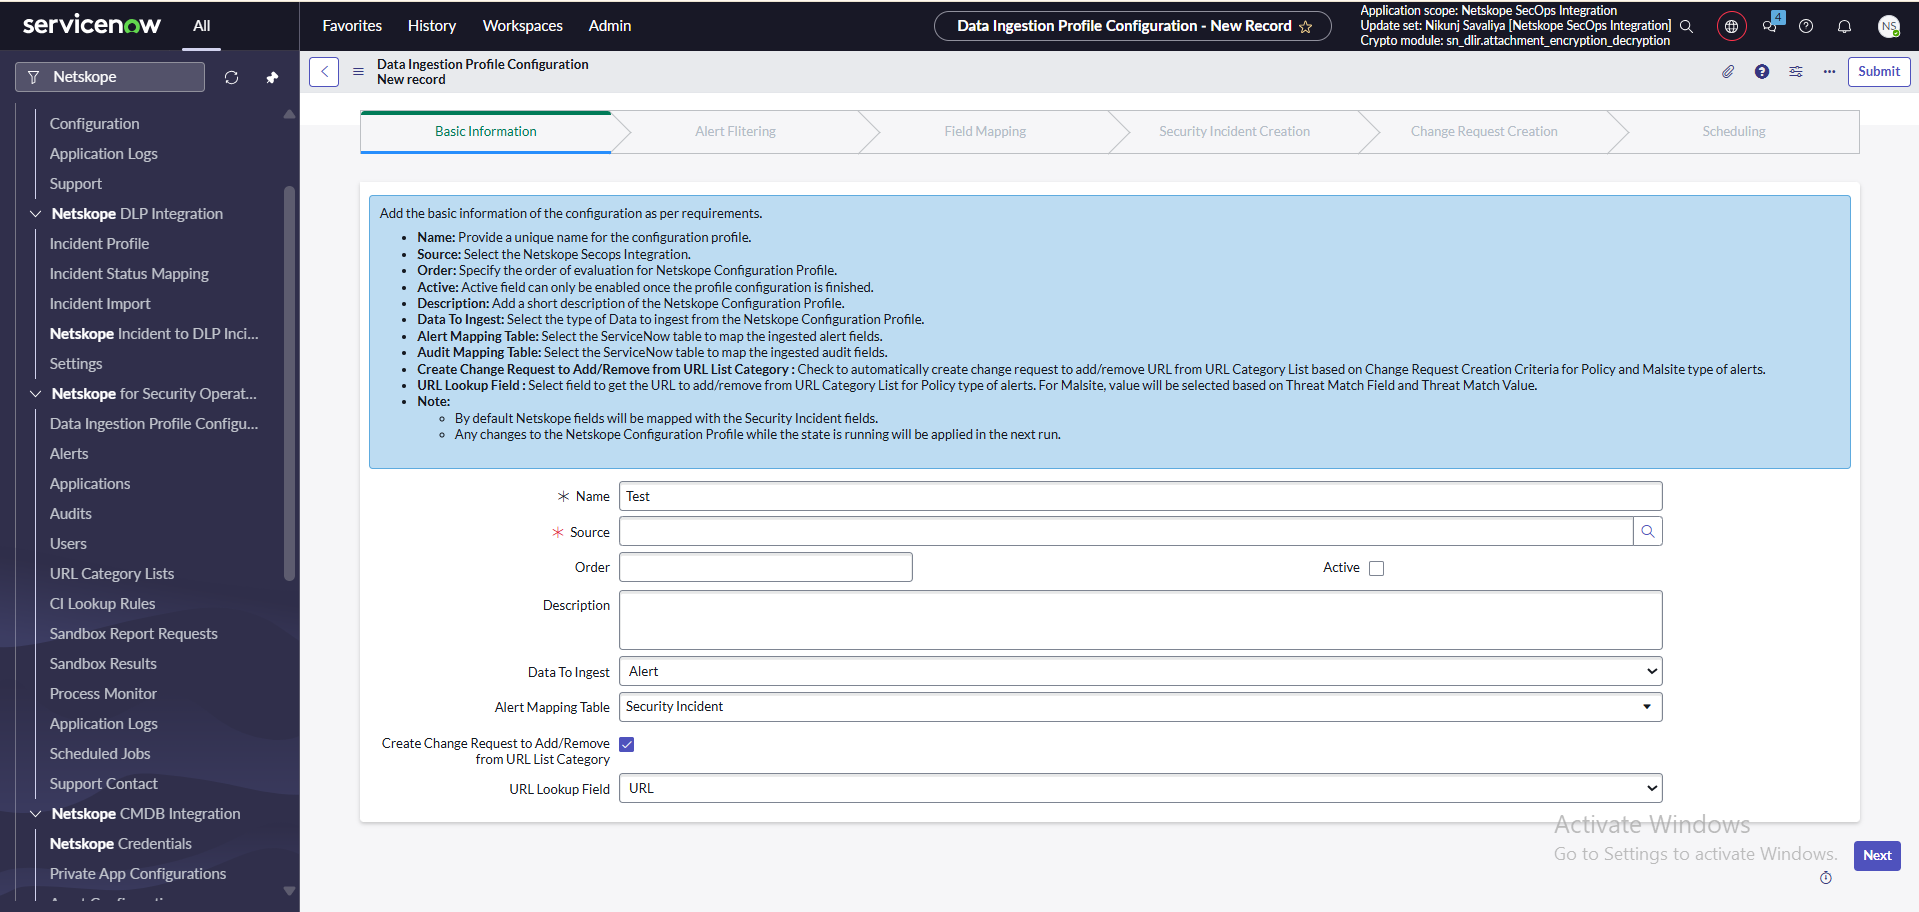Open the notifications bell
This screenshot has width=1919, height=912.
coord(1845,26)
